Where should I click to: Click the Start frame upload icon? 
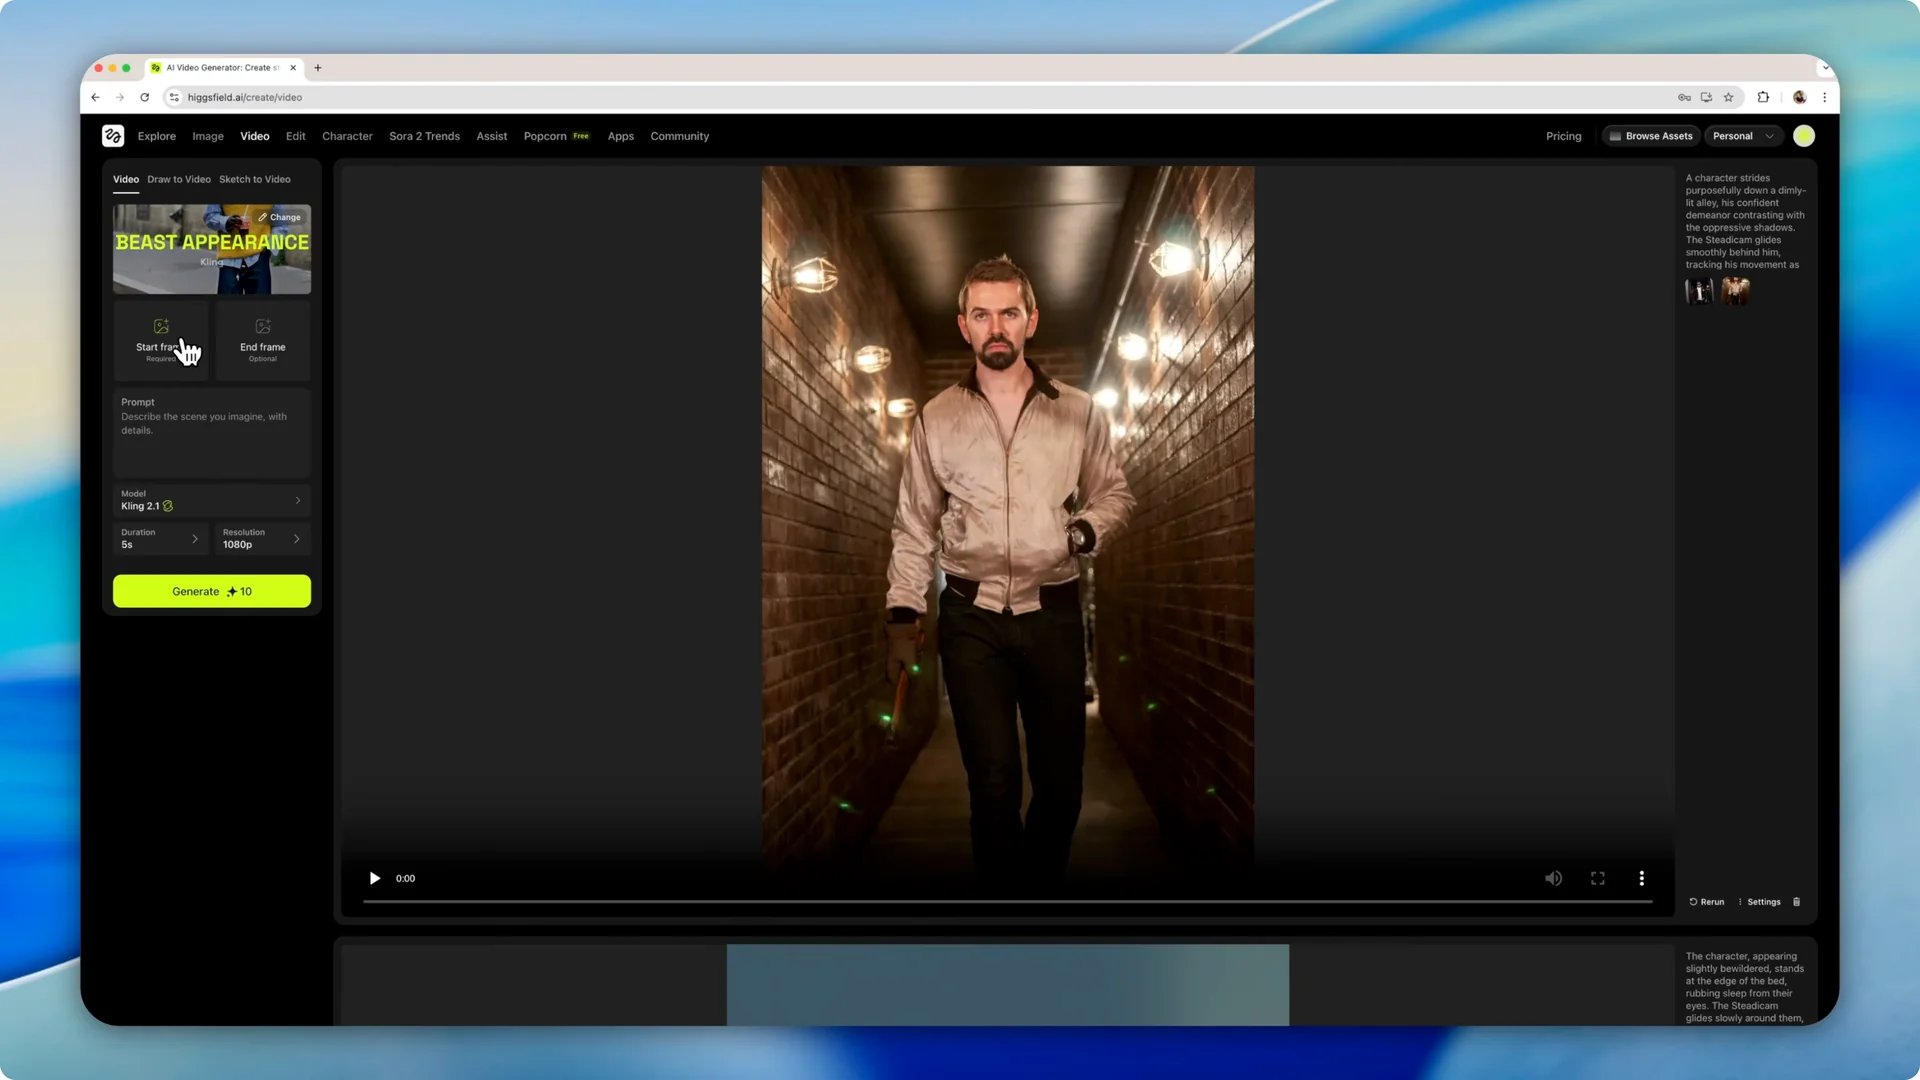tap(161, 326)
